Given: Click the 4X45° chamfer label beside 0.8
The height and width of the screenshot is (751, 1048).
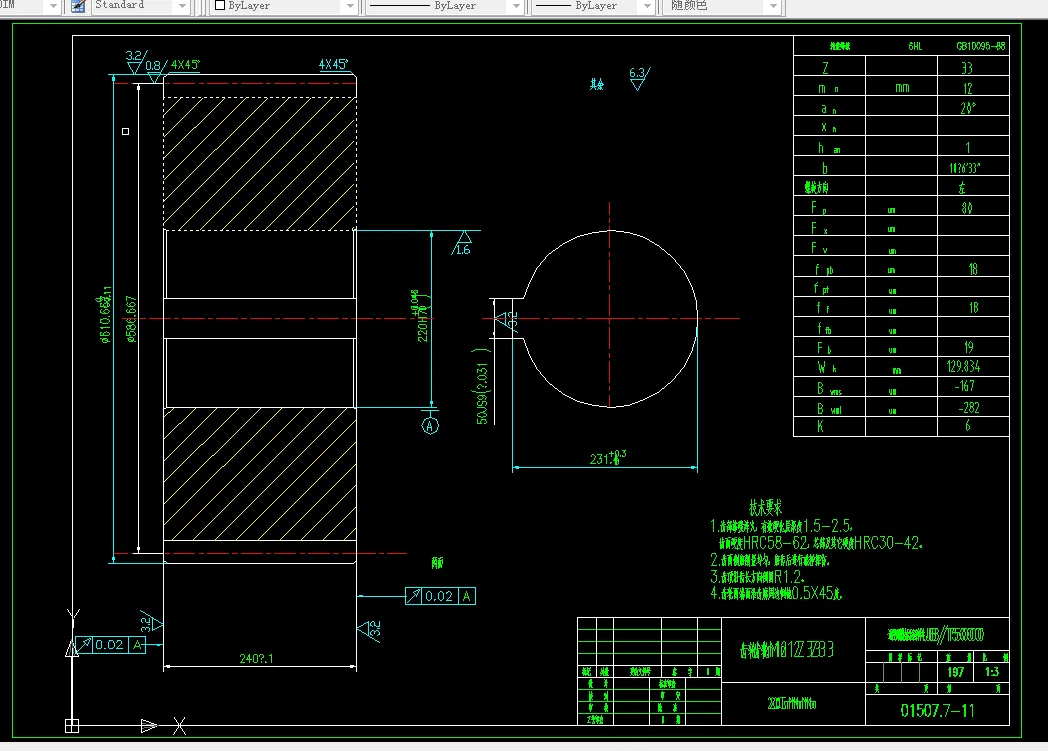Looking at the screenshot, I should click(185, 65).
